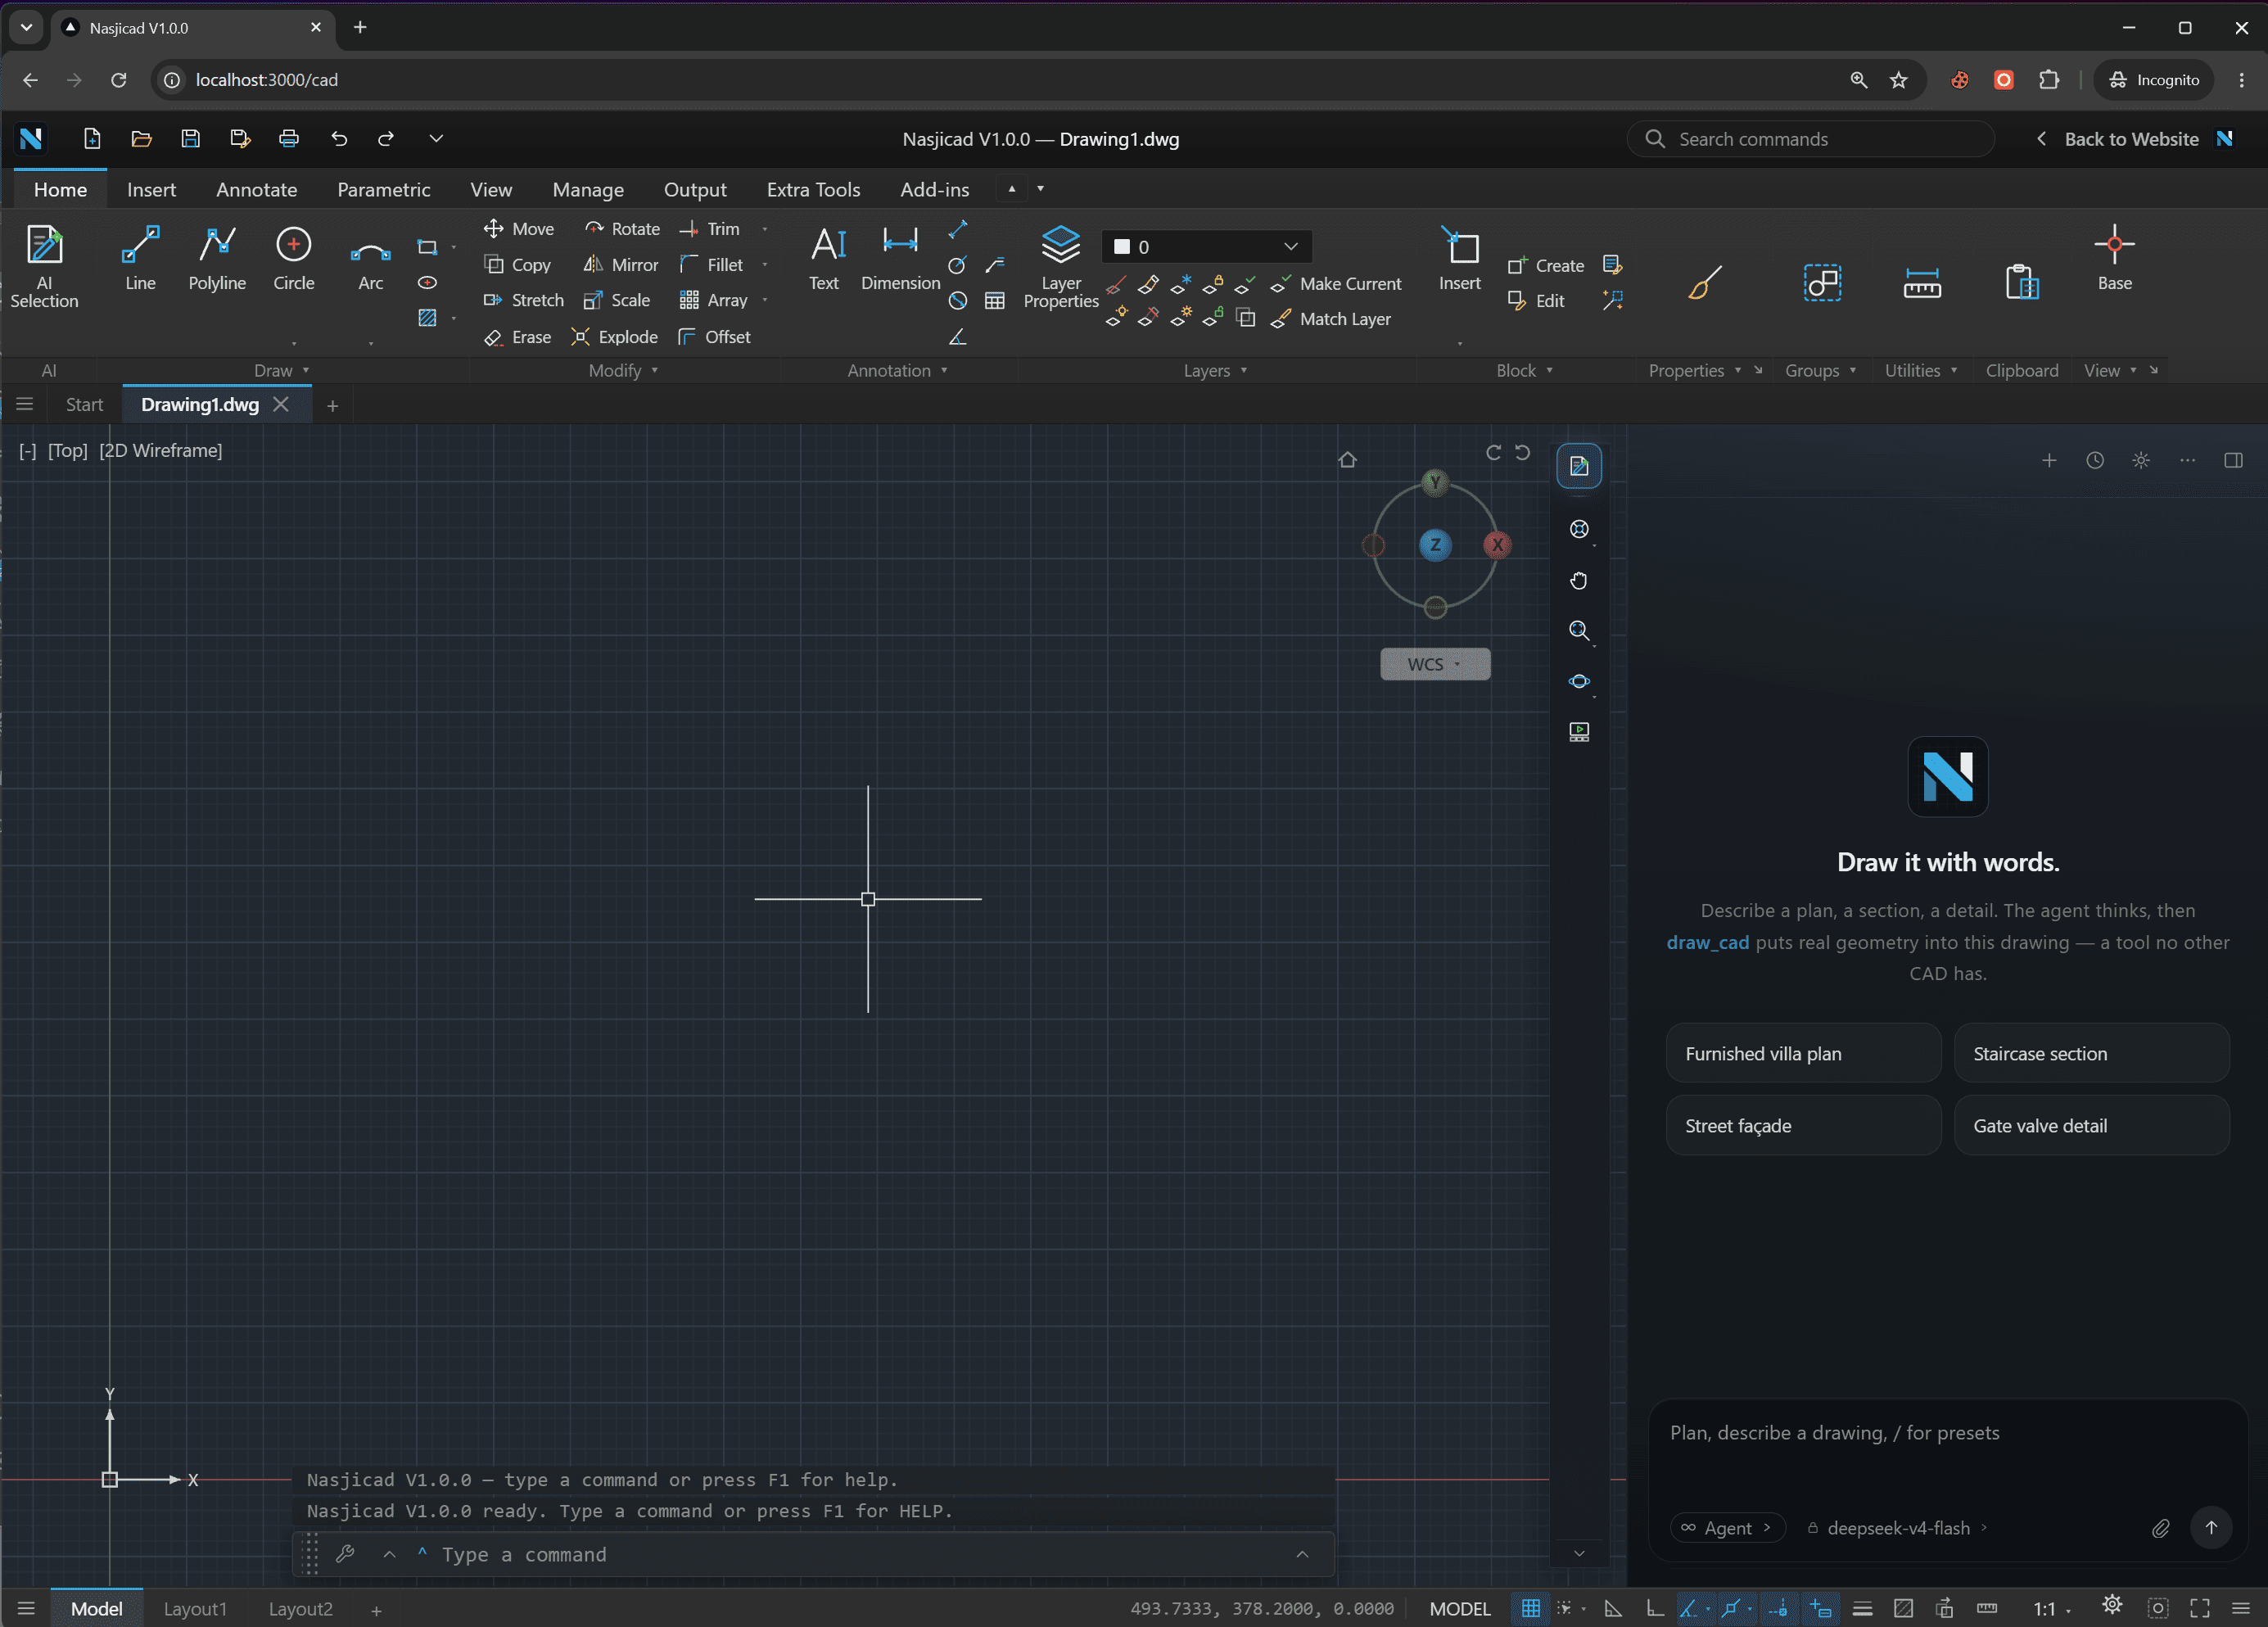This screenshot has height=1627, width=2268.
Task: Open the Insert ribbon tab
Action: pyautogui.click(x=151, y=189)
